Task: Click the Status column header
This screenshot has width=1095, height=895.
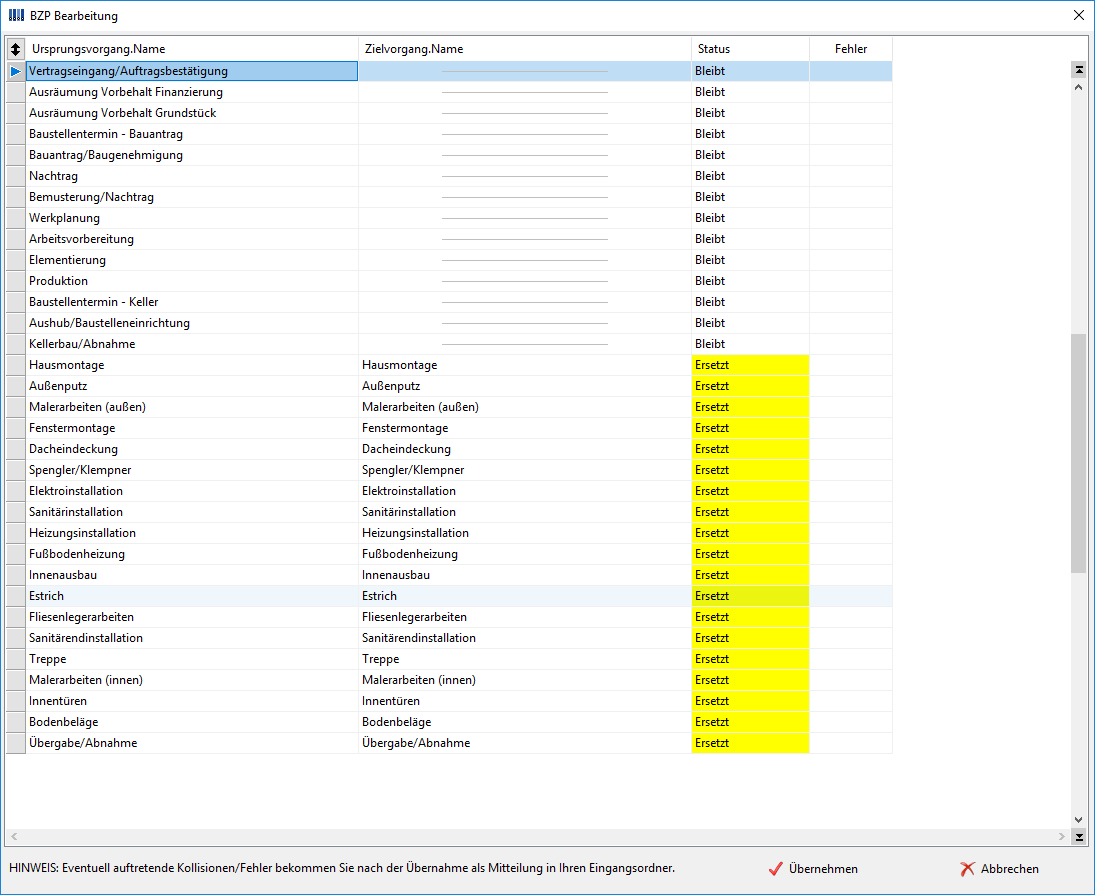Action: click(751, 49)
